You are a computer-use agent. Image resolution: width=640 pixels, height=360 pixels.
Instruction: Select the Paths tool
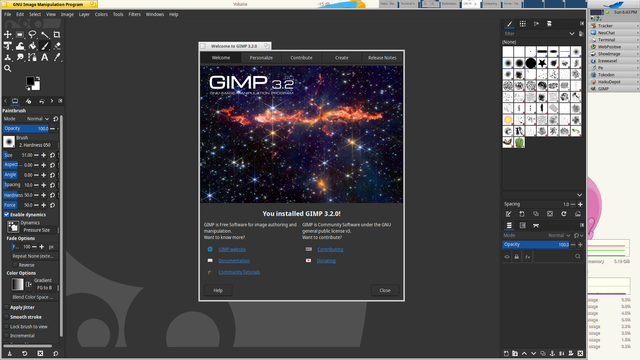point(32,58)
